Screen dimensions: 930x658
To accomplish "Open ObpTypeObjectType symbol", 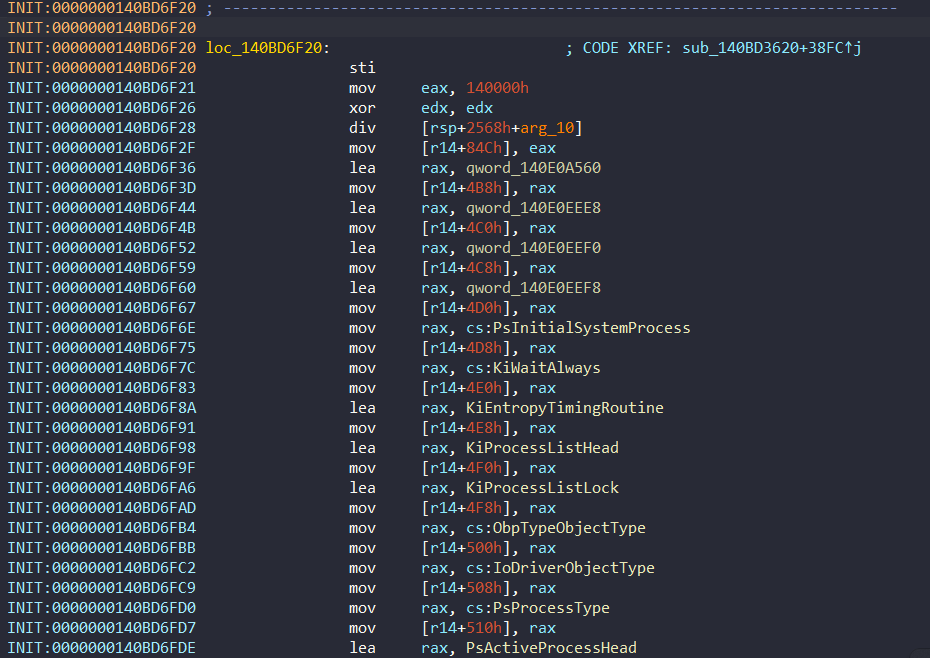I will click(569, 528).
